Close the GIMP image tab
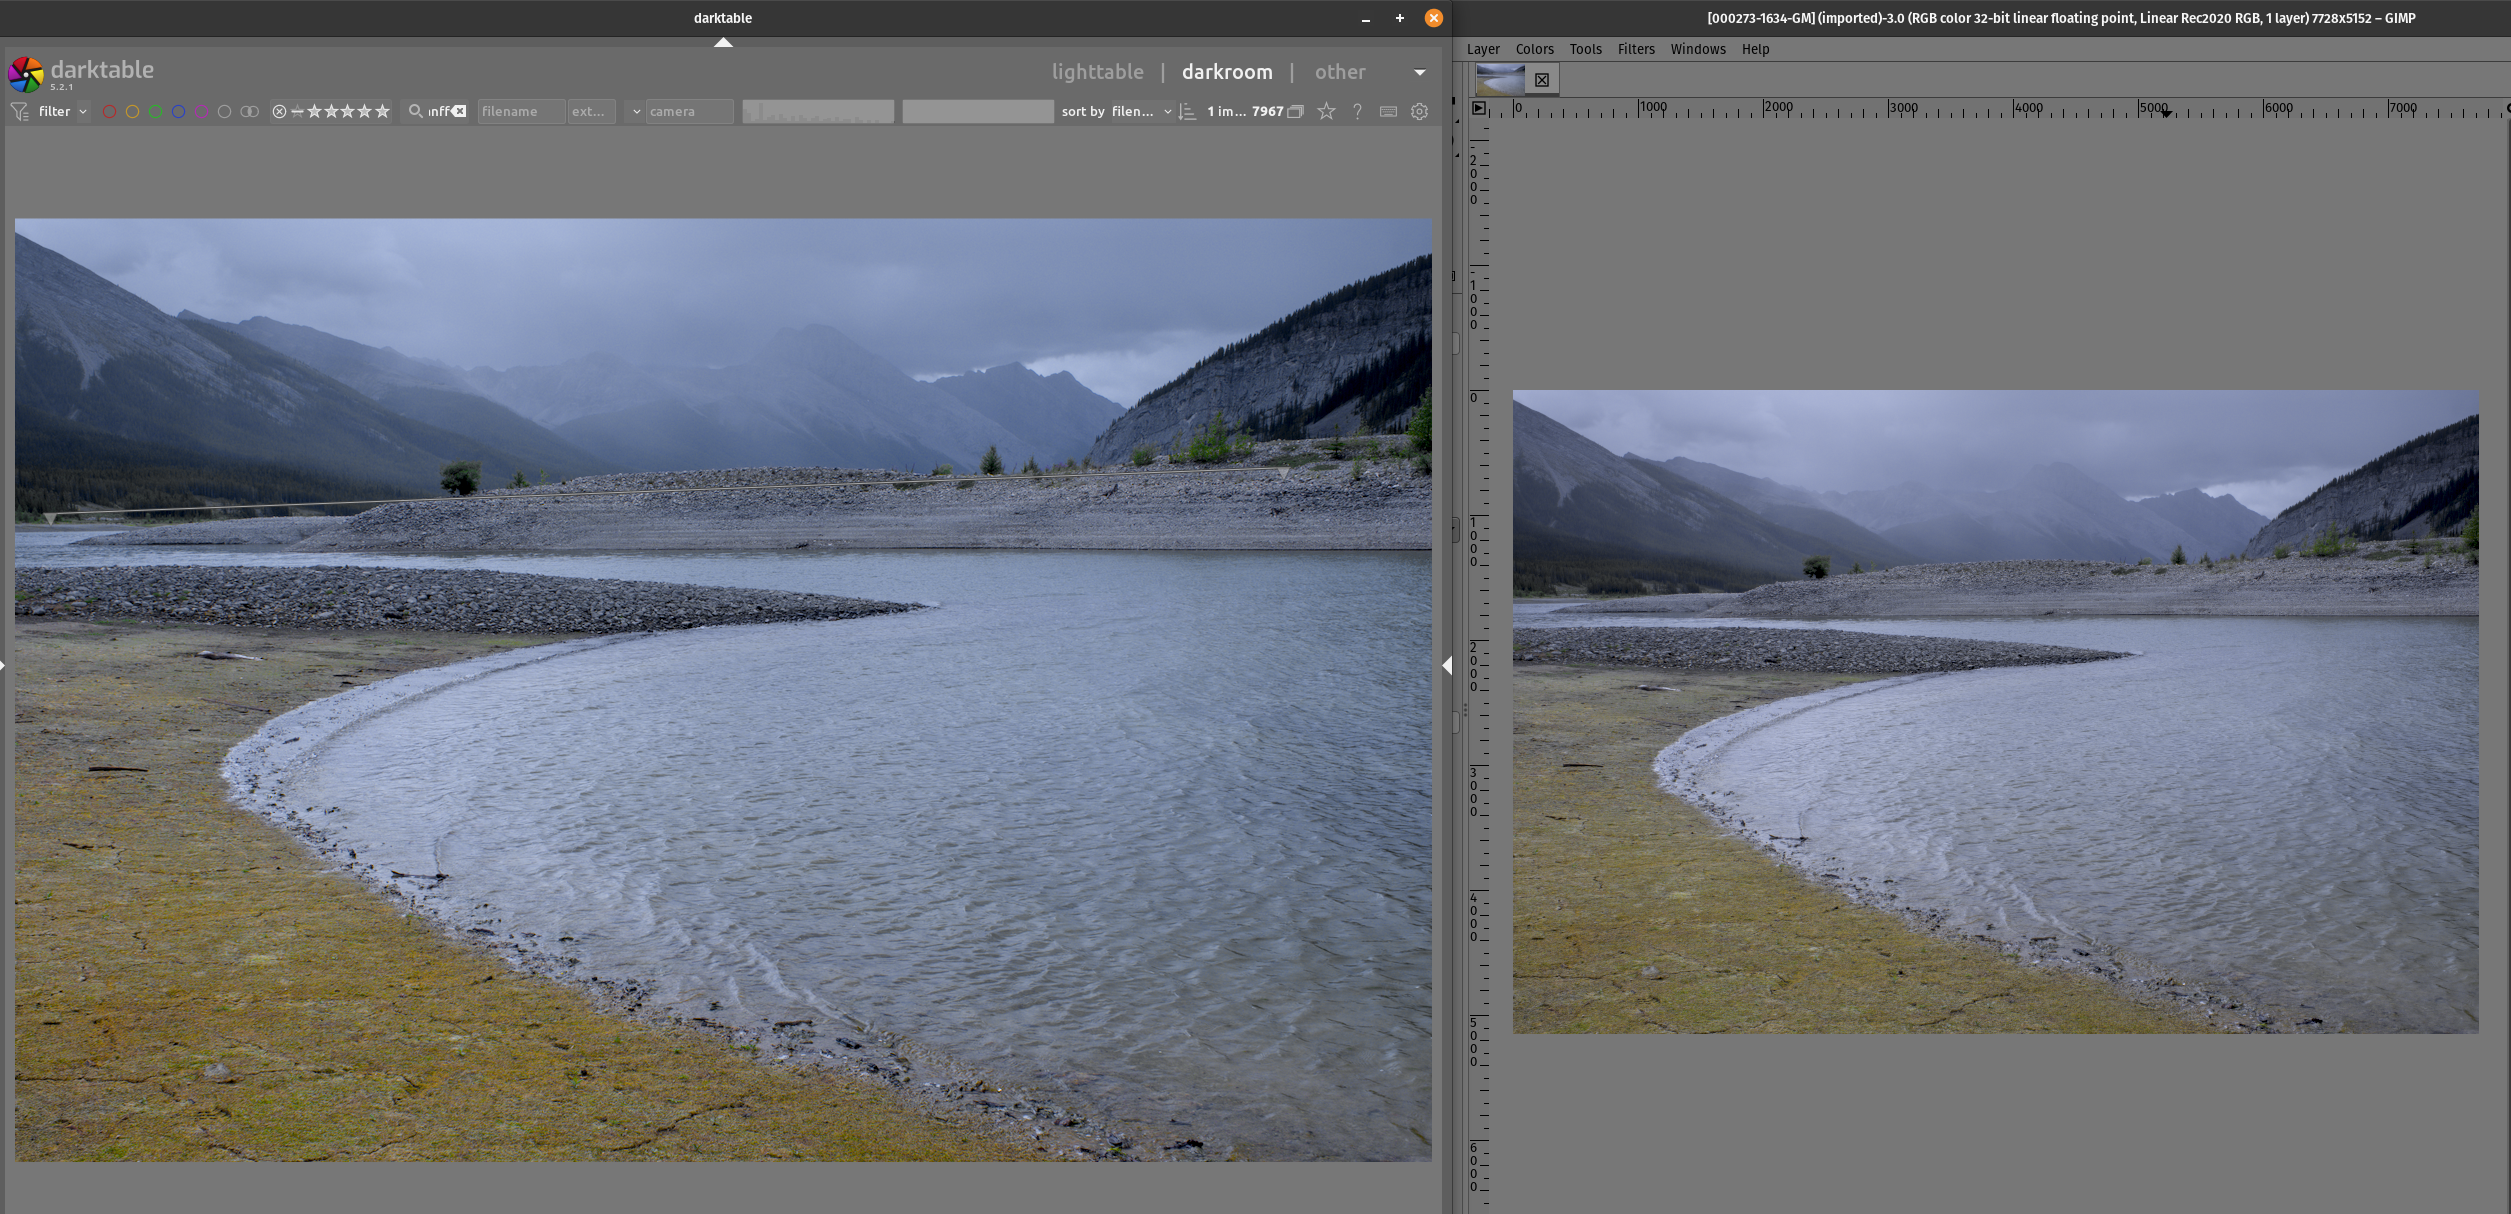2511x1214 pixels. coord(1542,80)
